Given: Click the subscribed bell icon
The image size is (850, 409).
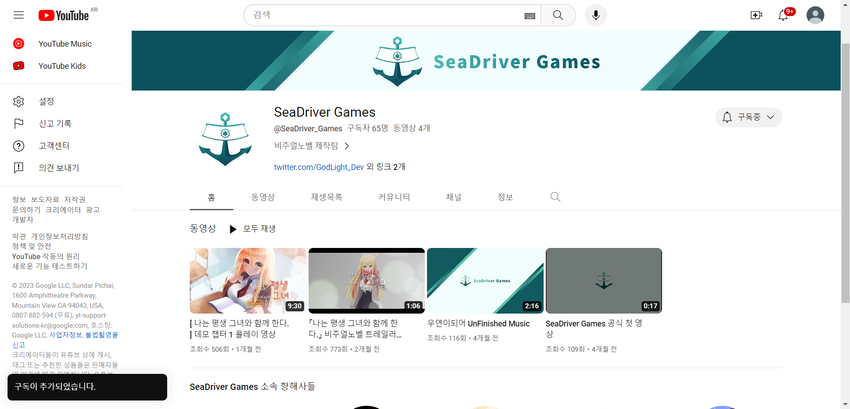Looking at the screenshot, I should [x=727, y=117].
